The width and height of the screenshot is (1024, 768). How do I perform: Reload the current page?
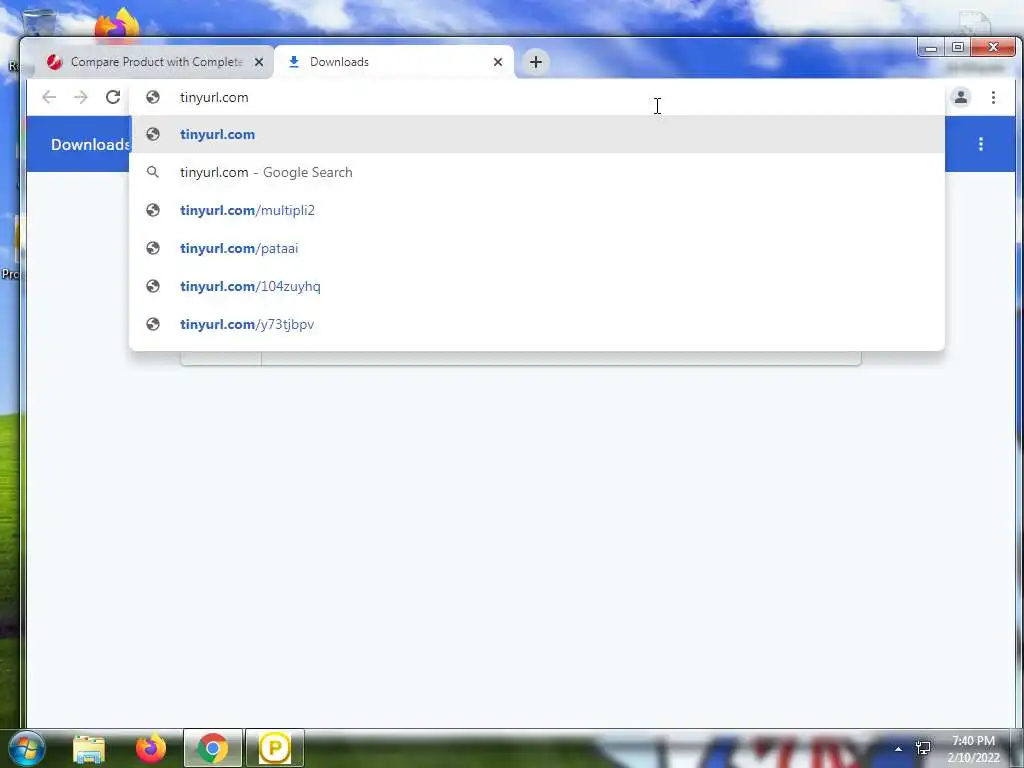113,97
